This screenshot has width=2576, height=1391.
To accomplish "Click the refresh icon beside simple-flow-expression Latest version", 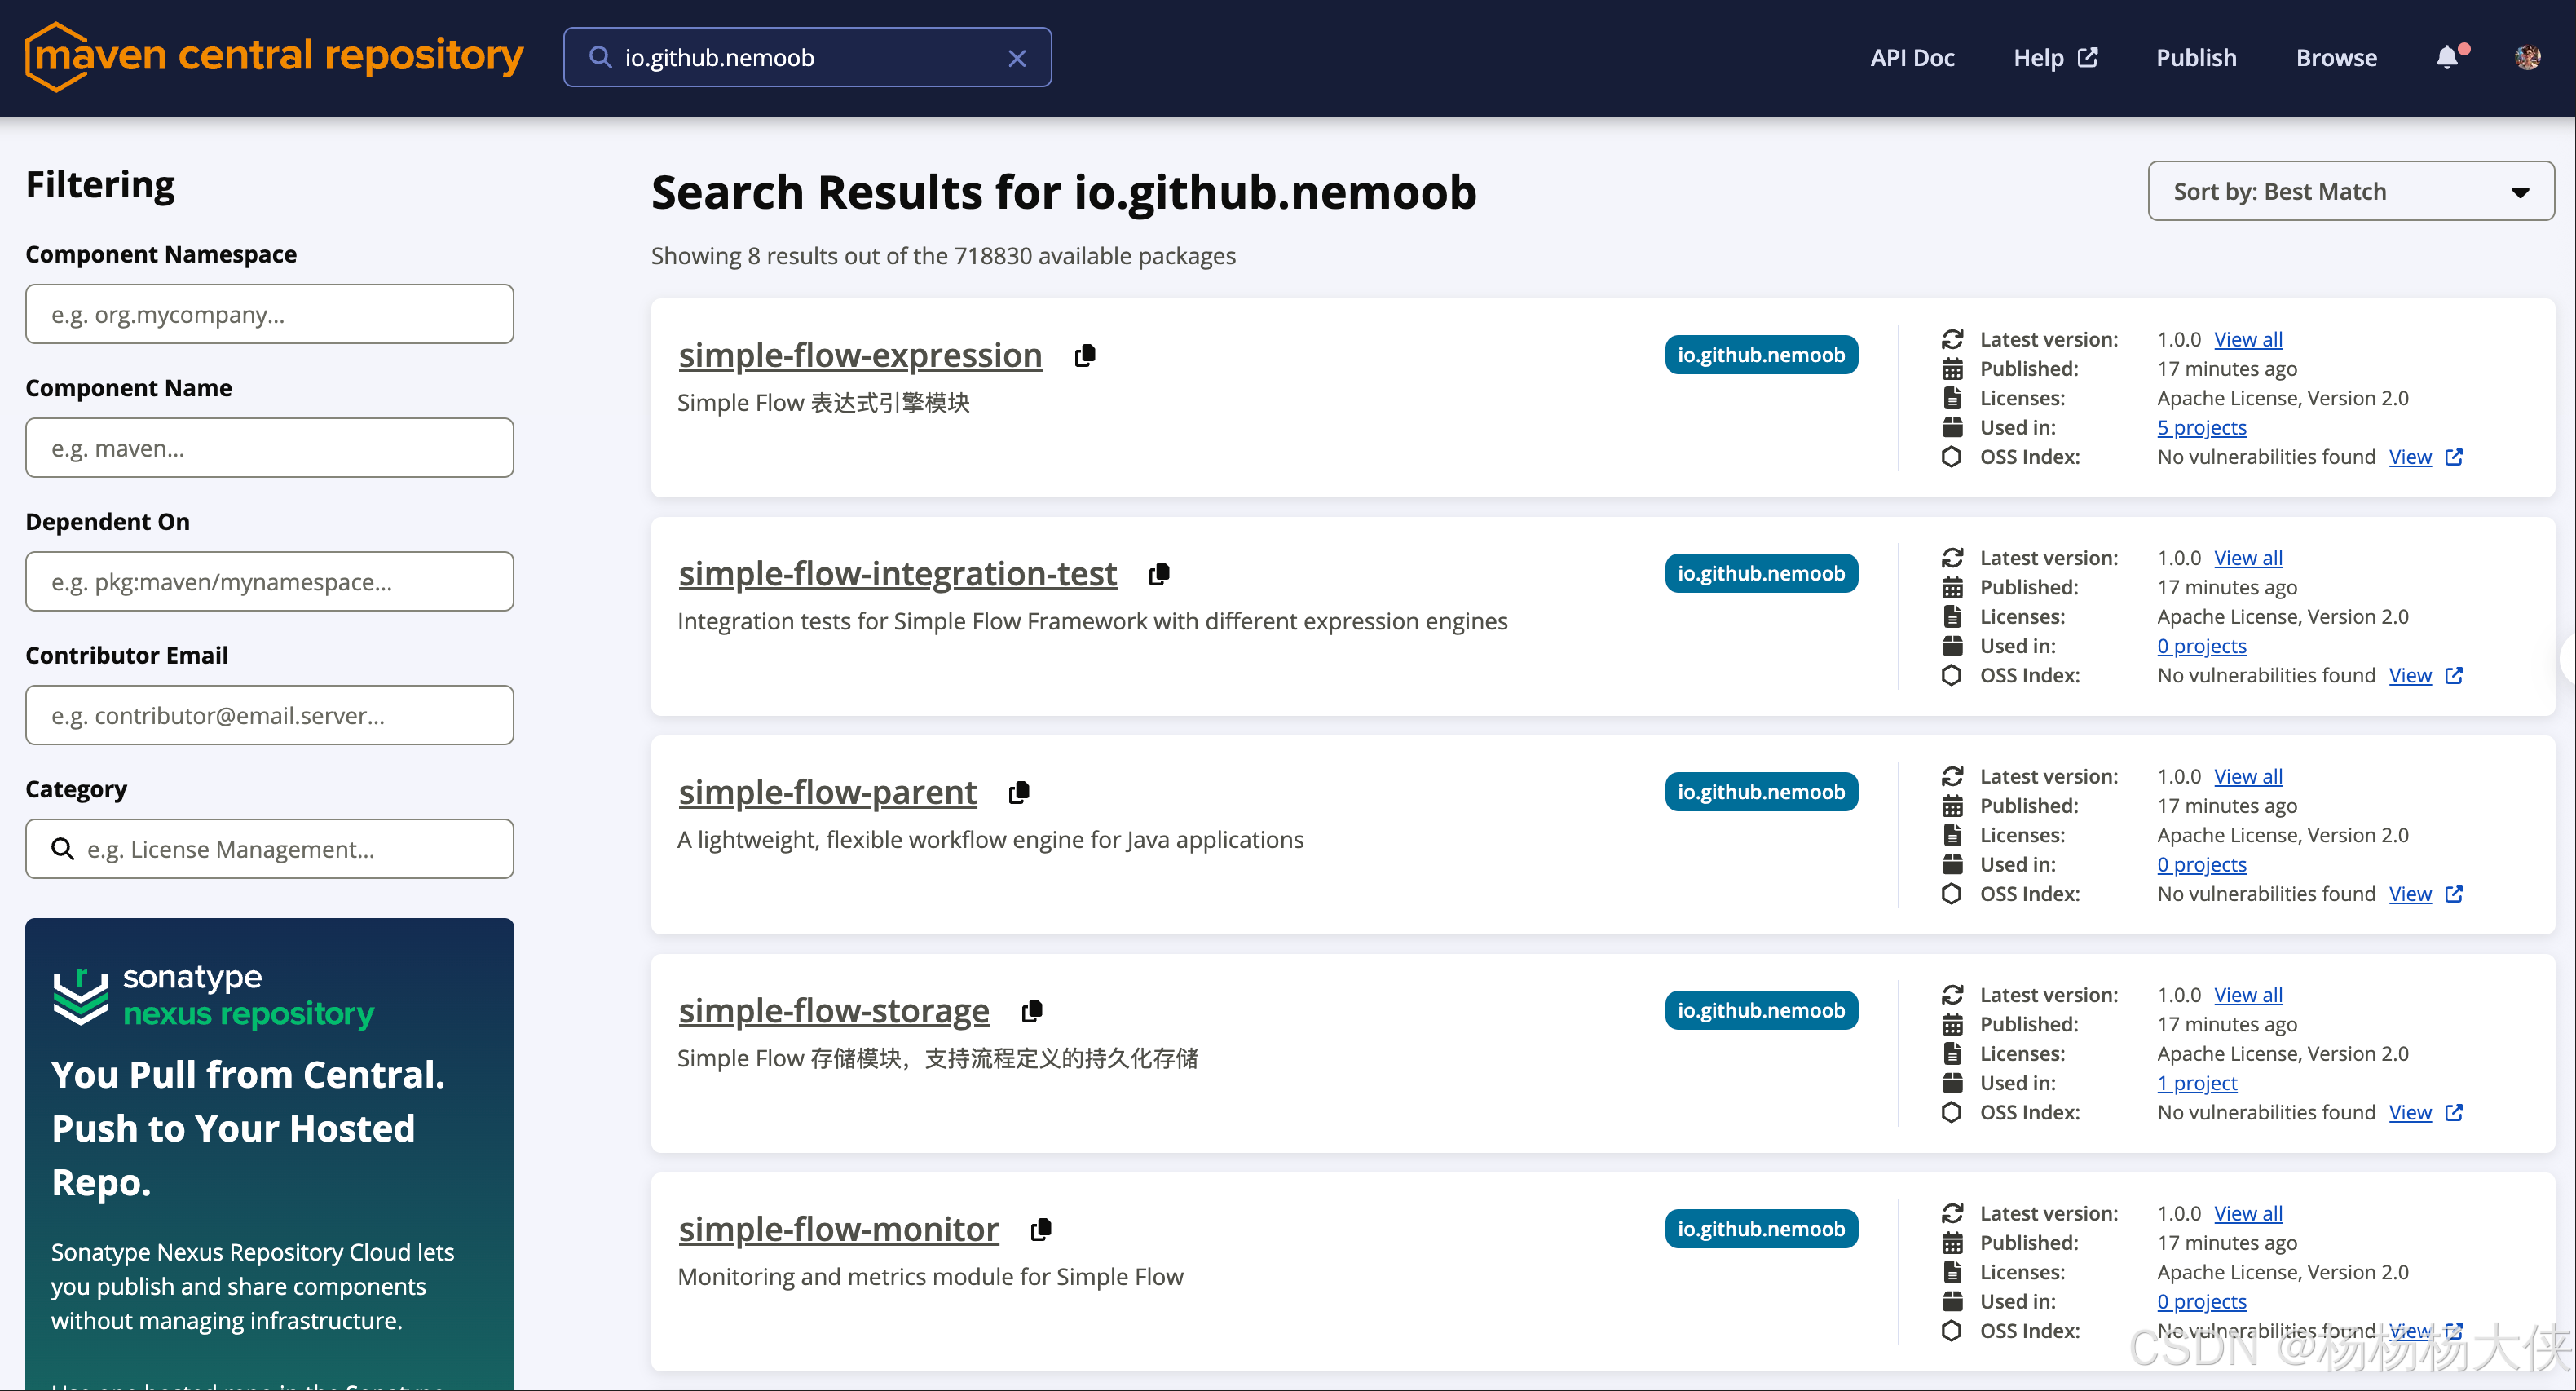I will pos(1952,339).
